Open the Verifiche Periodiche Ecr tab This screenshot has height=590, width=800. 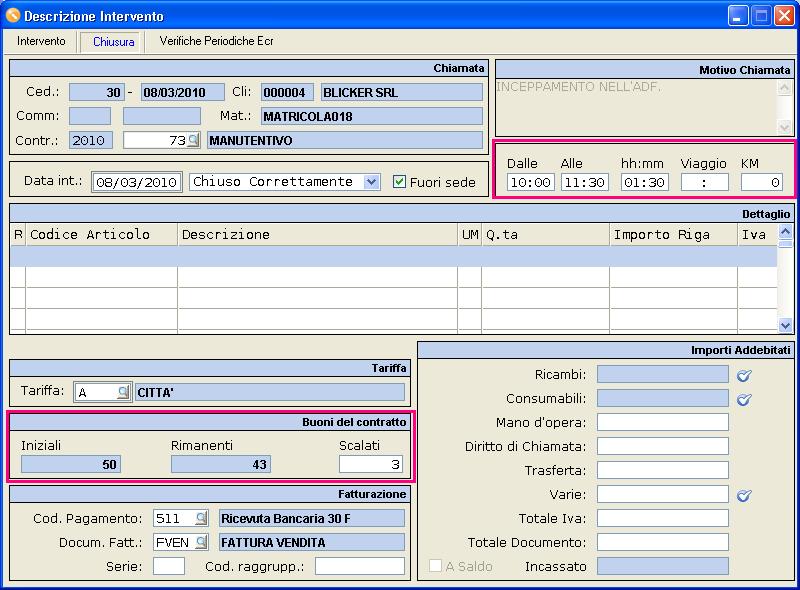point(216,41)
